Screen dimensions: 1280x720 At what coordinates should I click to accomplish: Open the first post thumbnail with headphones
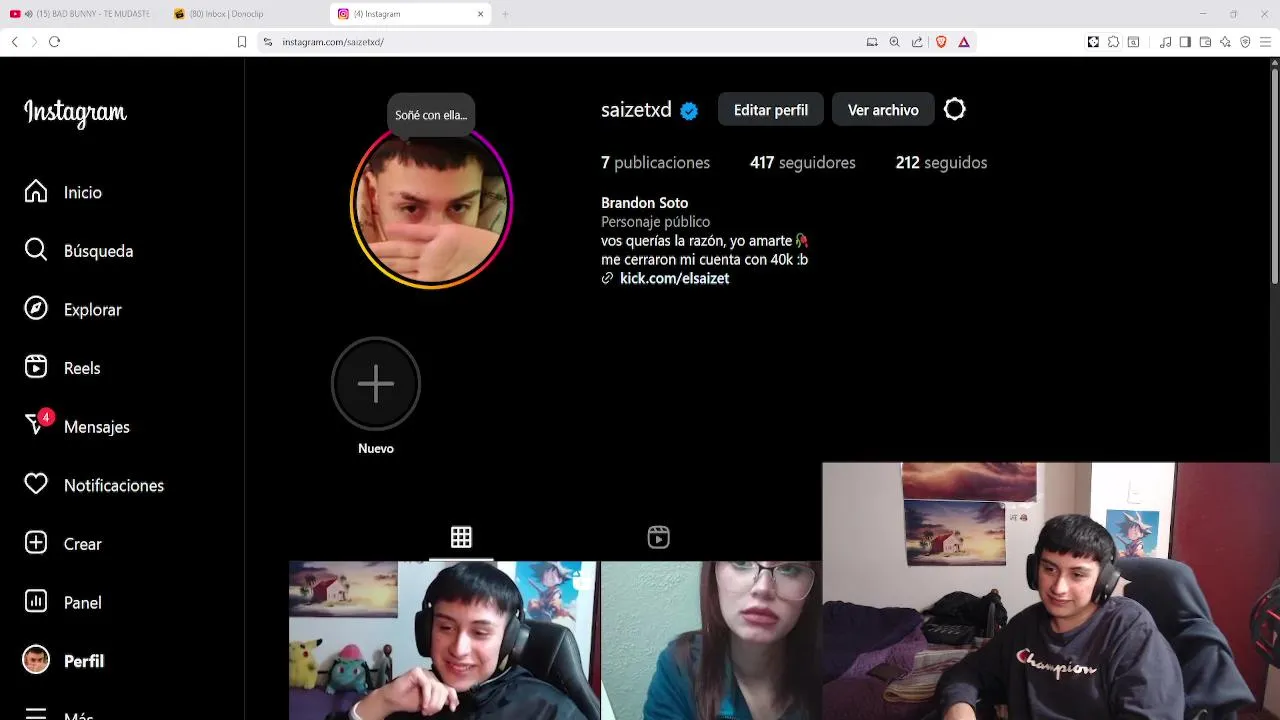pos(444,640)
